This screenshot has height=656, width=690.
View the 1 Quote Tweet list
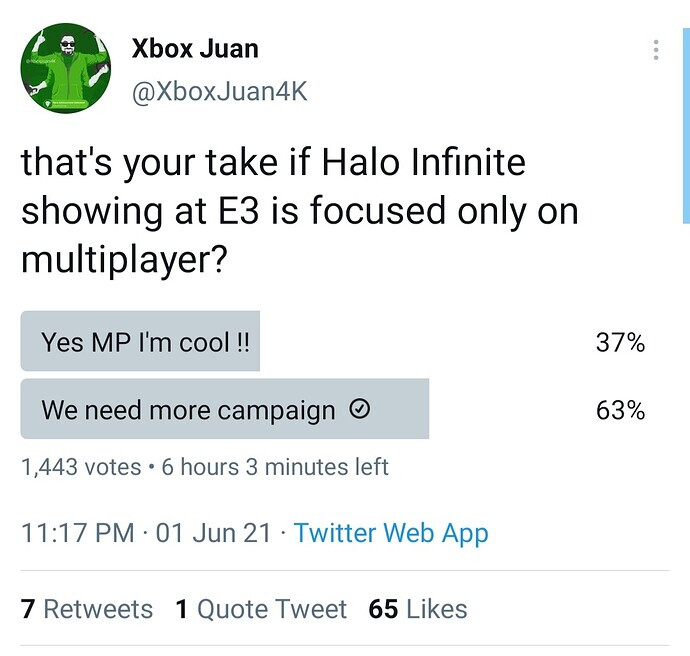(x=261, y=609)
